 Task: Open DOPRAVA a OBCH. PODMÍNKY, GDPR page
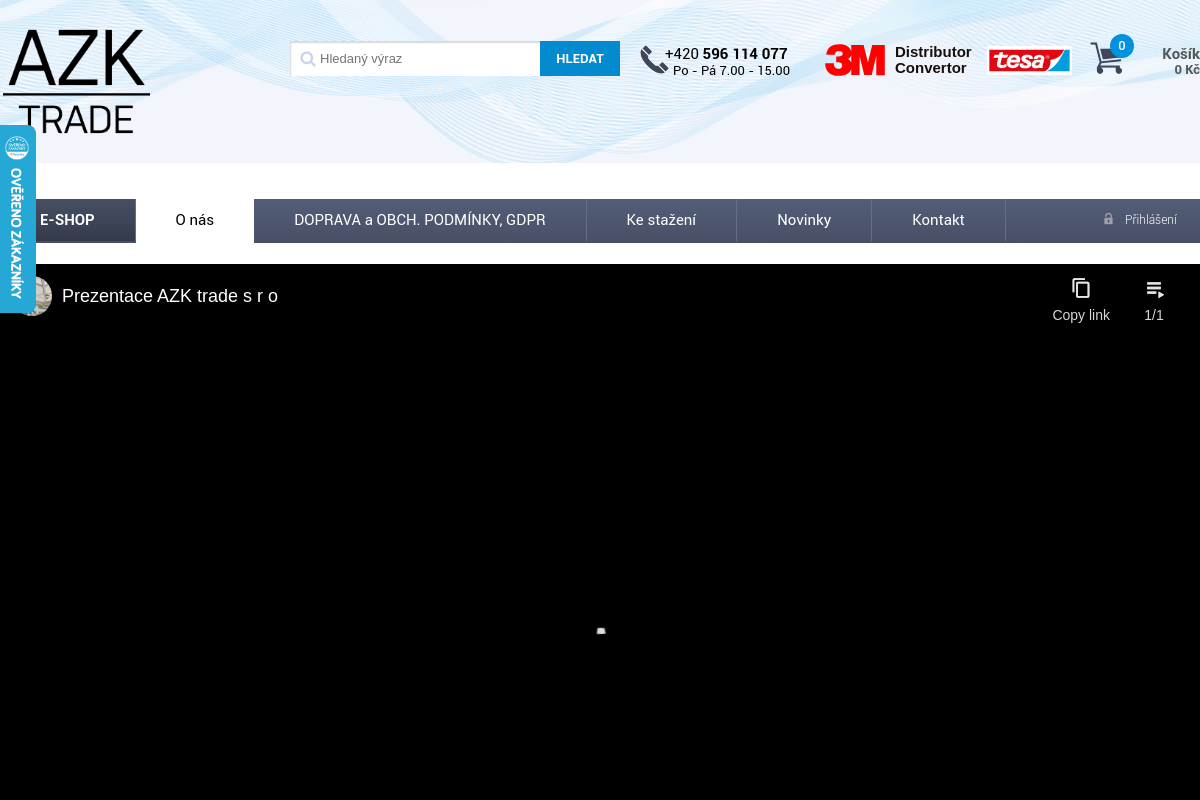click(x=420, y=220)
